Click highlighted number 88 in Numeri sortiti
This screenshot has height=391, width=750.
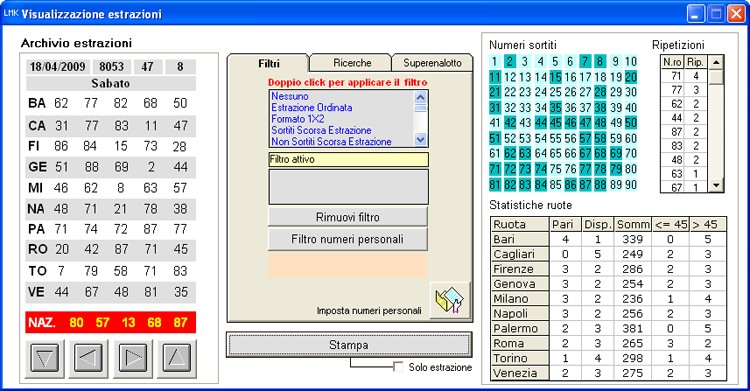coord(600,184)
